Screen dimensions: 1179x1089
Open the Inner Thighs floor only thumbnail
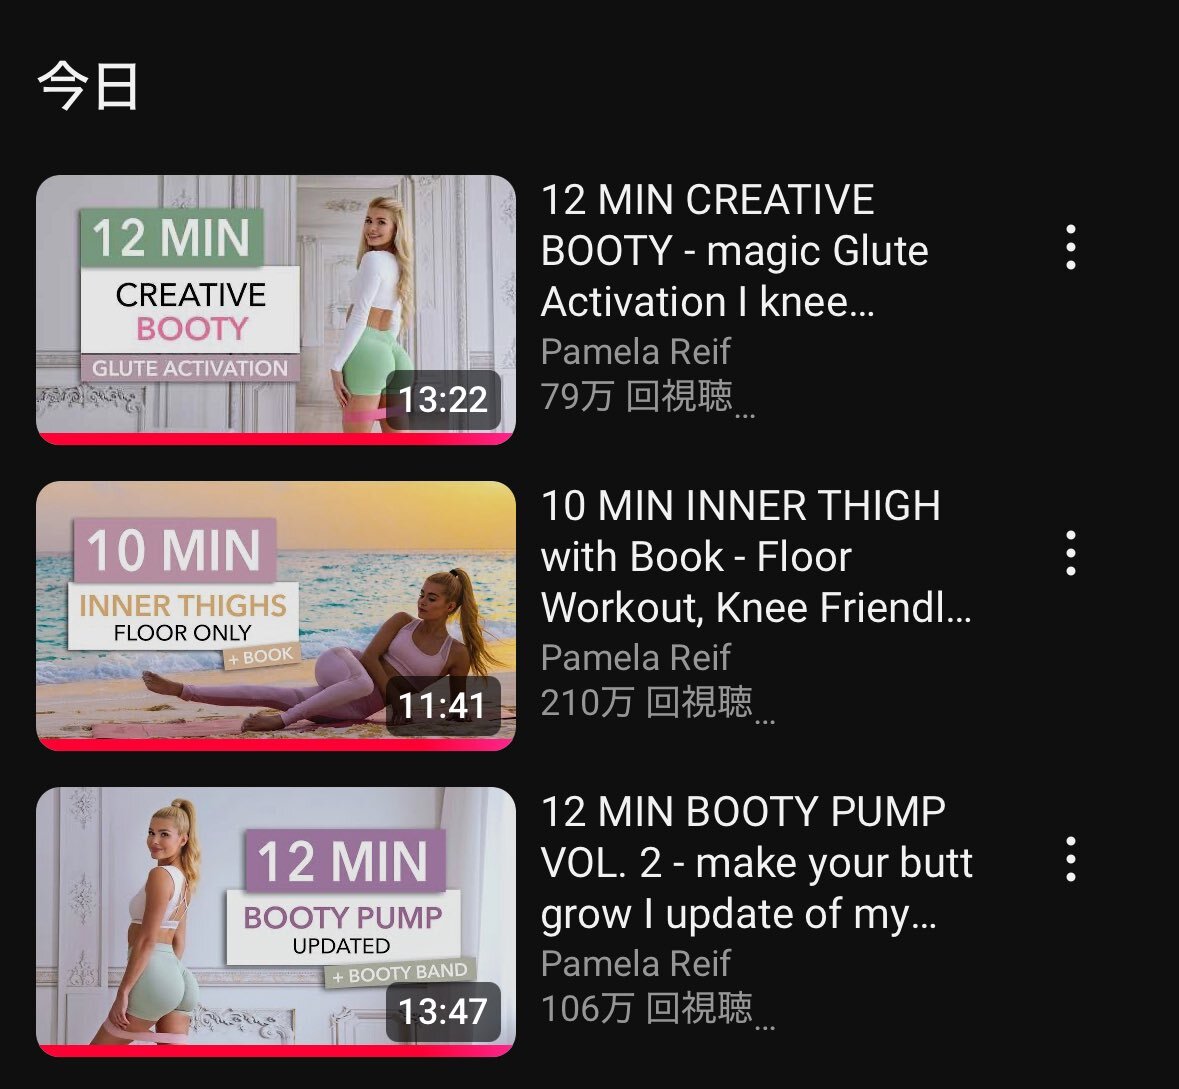click(276, 615)
